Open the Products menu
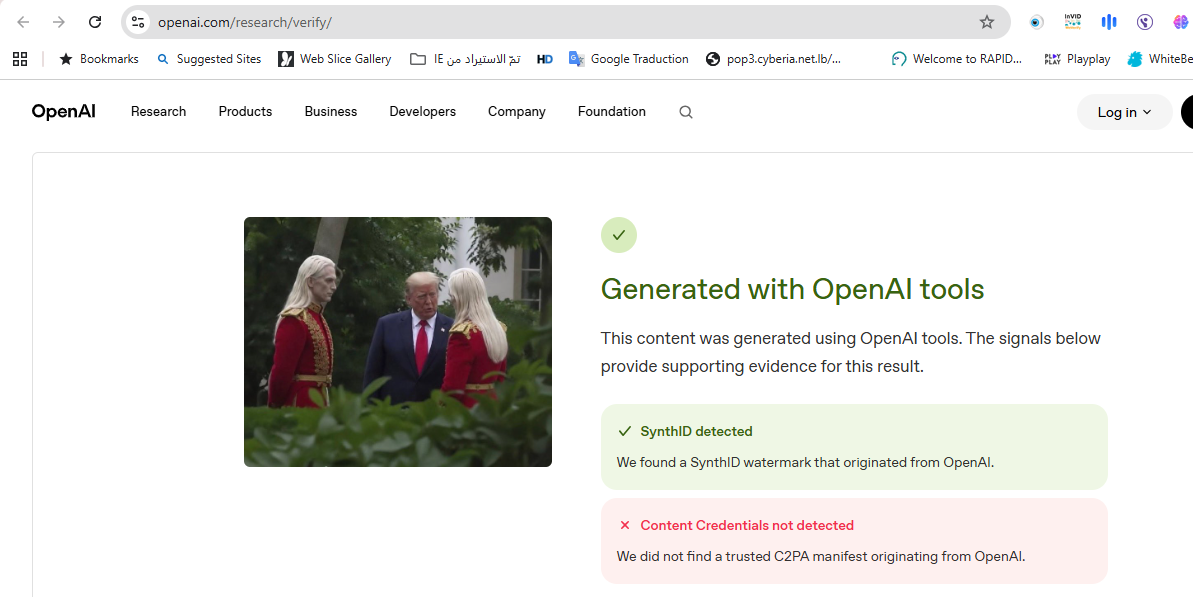Image resolution: width=1193 pixels, height=597 pixels. [x=245, y=112]
